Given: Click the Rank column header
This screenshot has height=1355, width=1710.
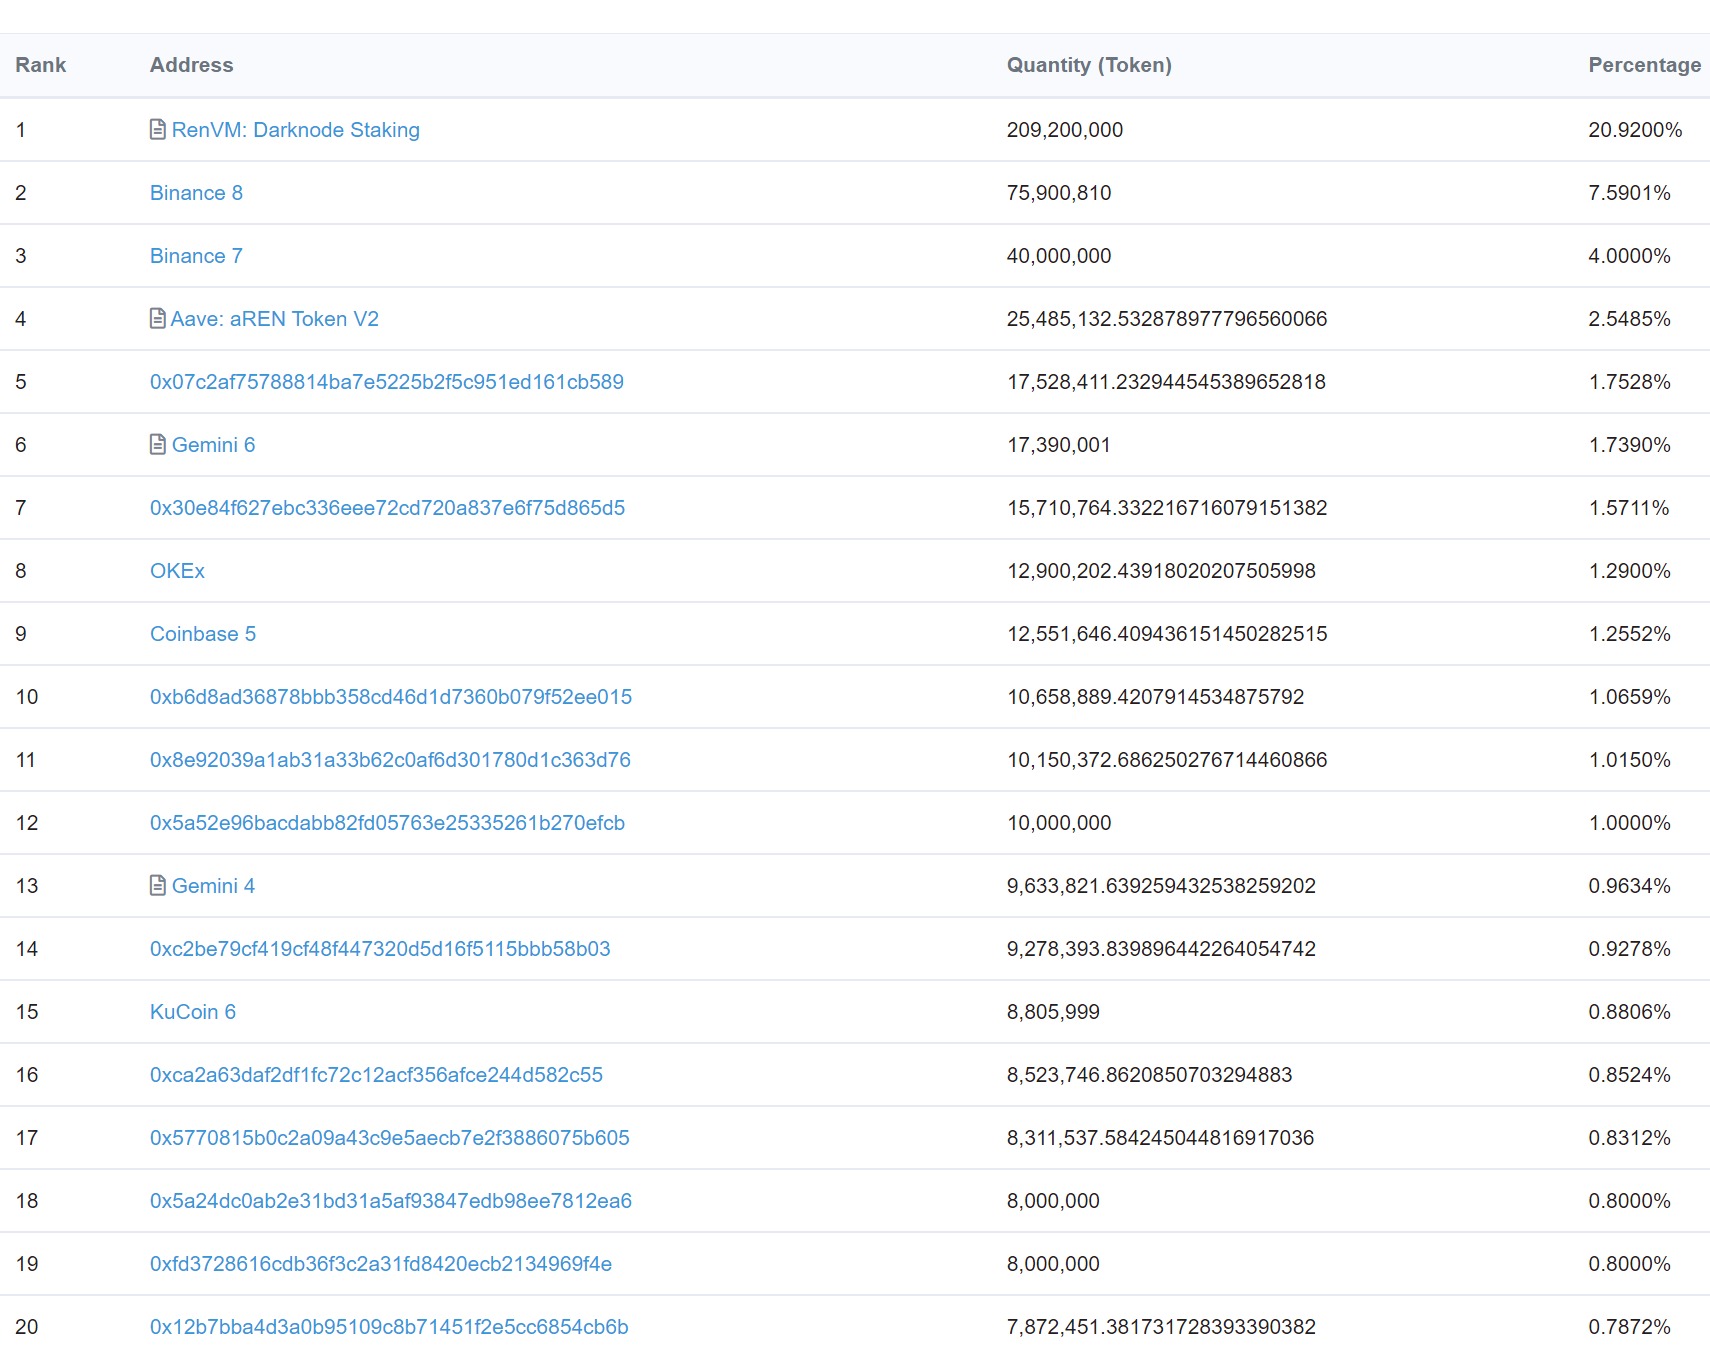Looking at the screenshot, I should (41, 65).
